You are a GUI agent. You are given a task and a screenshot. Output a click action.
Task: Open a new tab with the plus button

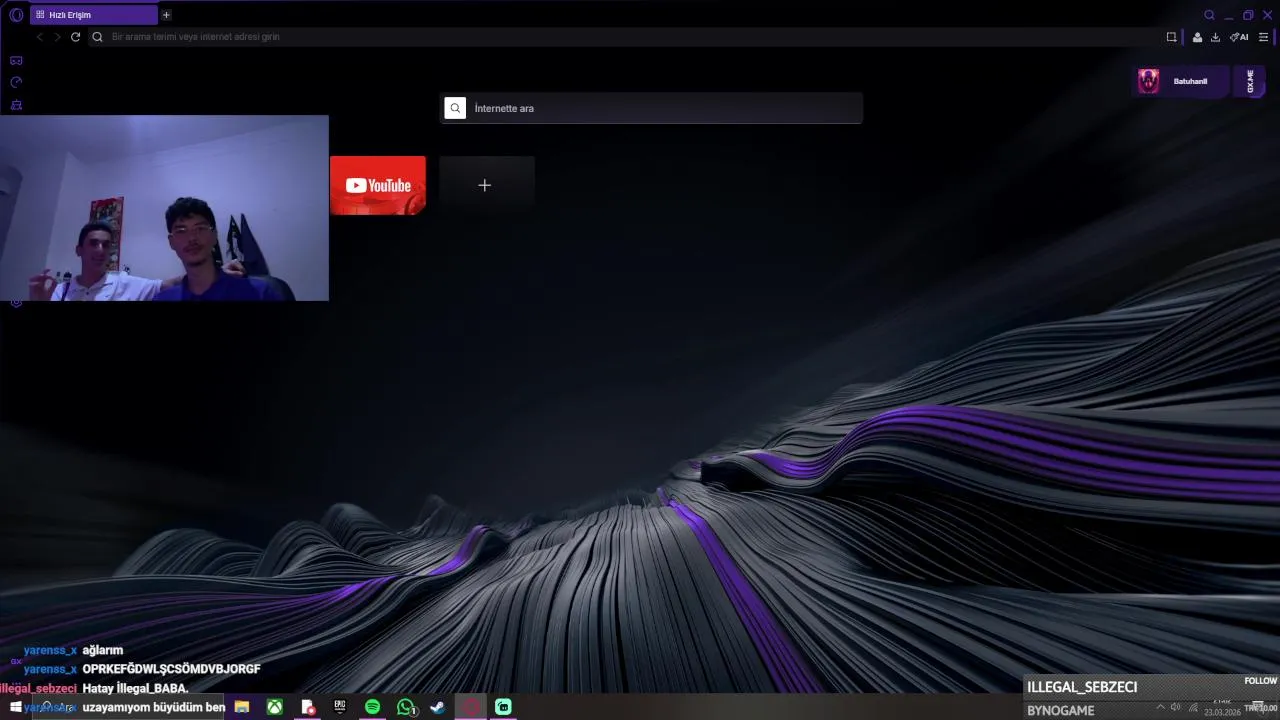click(x=166, y=15)
